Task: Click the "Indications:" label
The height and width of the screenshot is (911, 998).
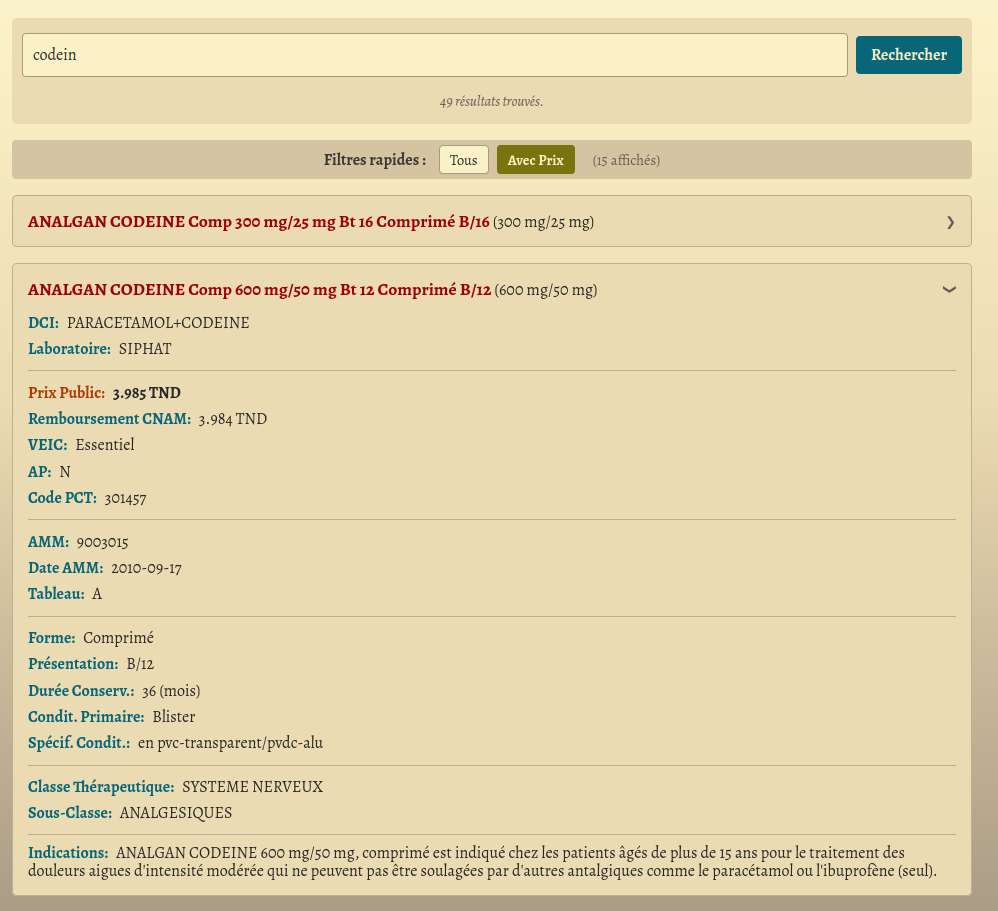Action: coord(68,853)
